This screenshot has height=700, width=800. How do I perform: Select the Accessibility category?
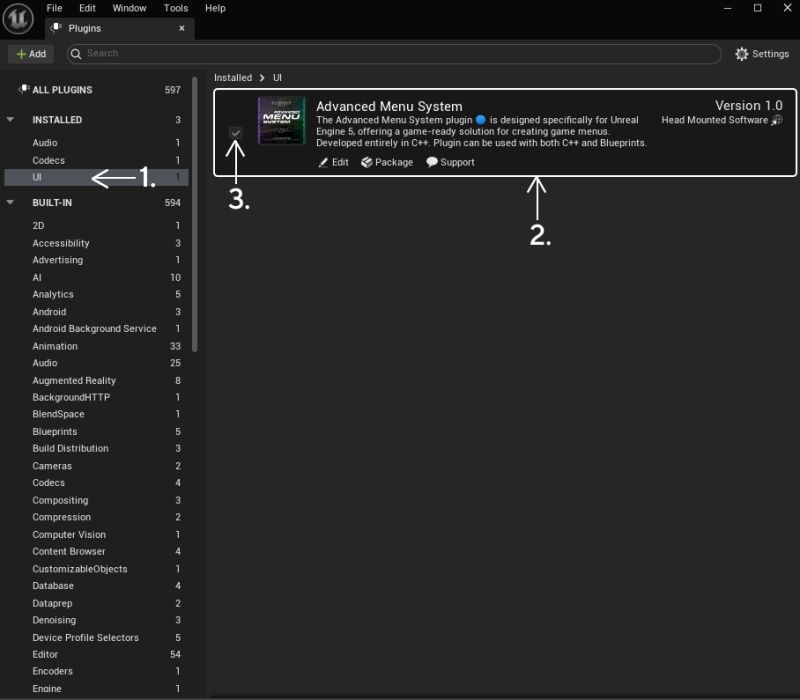click(96, 243)
